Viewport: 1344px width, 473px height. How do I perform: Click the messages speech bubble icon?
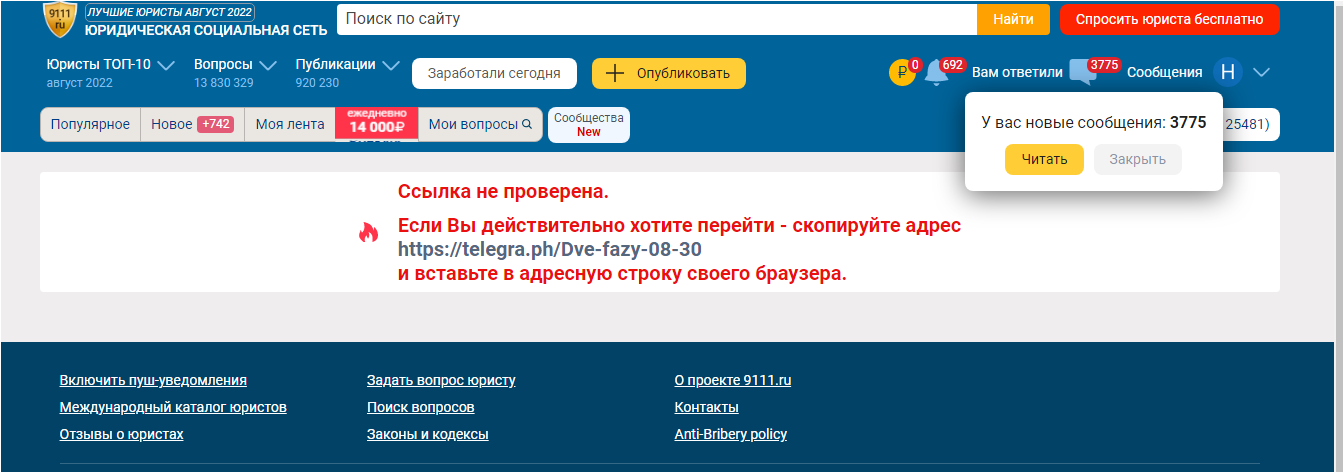point(1083,73)
